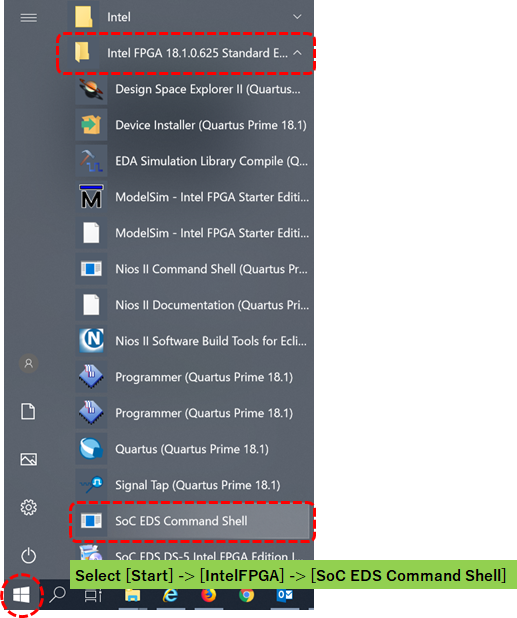
Task: Click the taskbar Search magnifier
Action: (x=58, y=594)
